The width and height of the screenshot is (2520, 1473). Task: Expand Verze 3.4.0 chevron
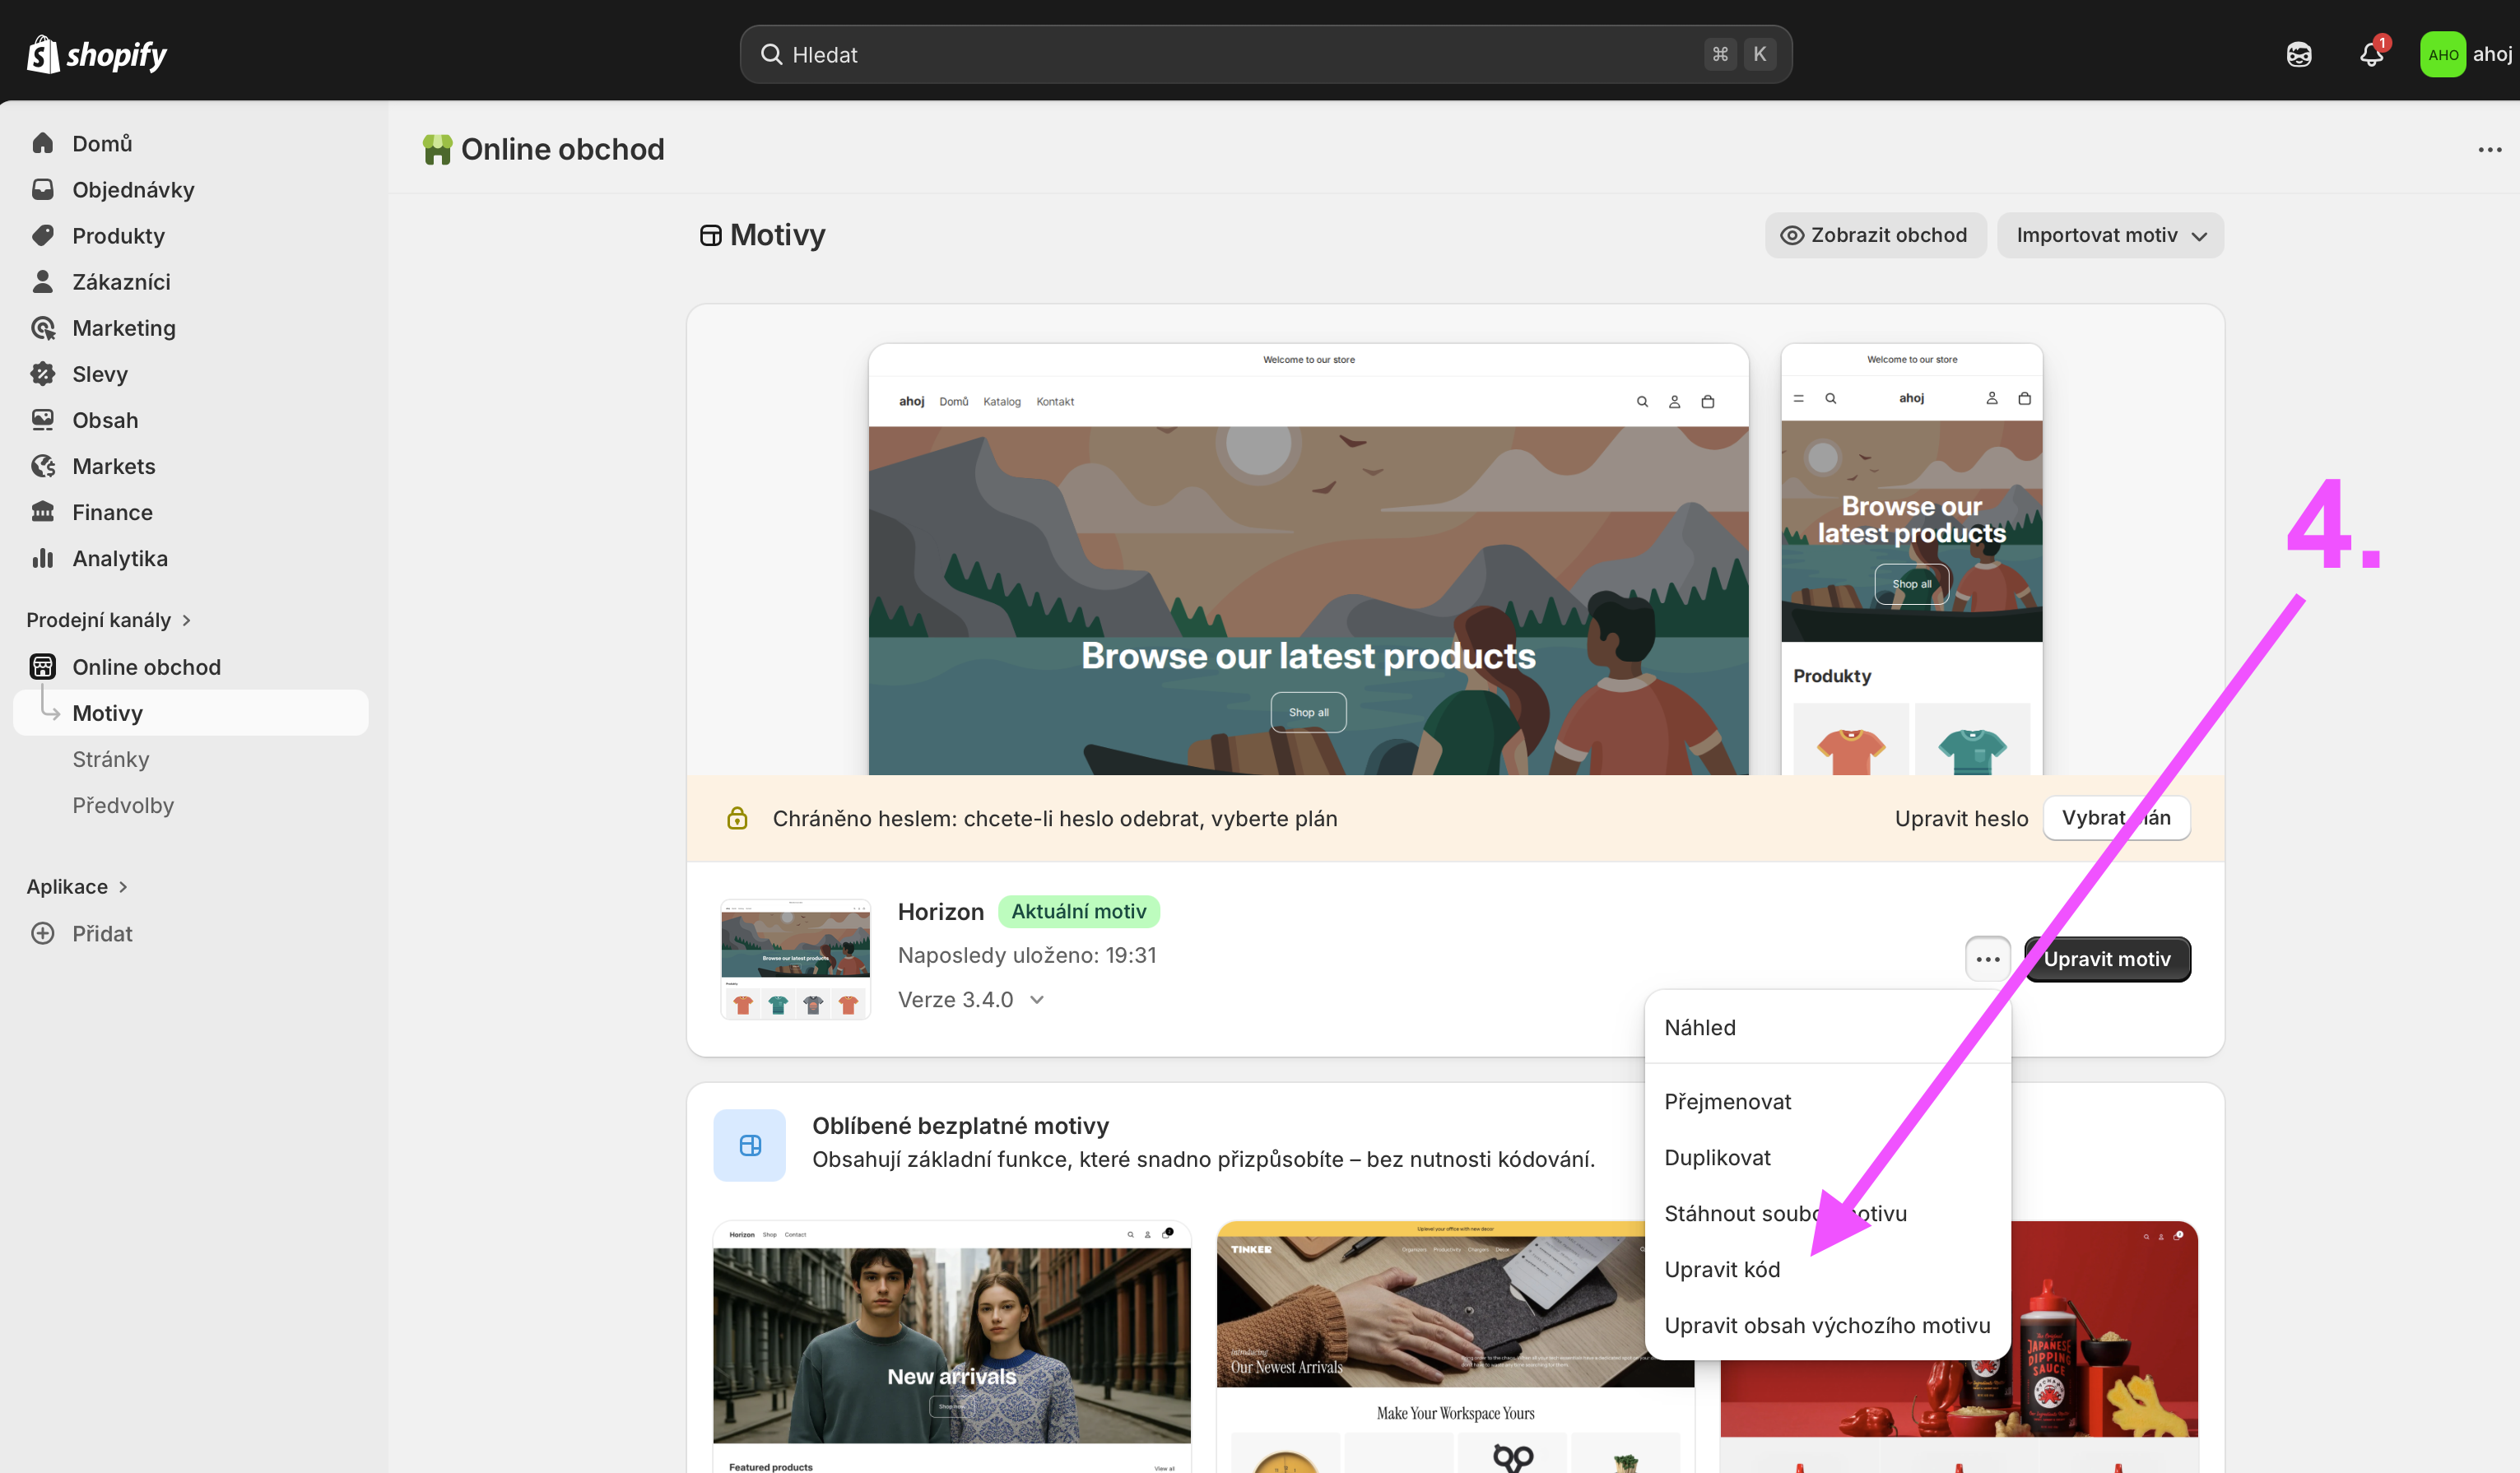(x=1037, y=999)
